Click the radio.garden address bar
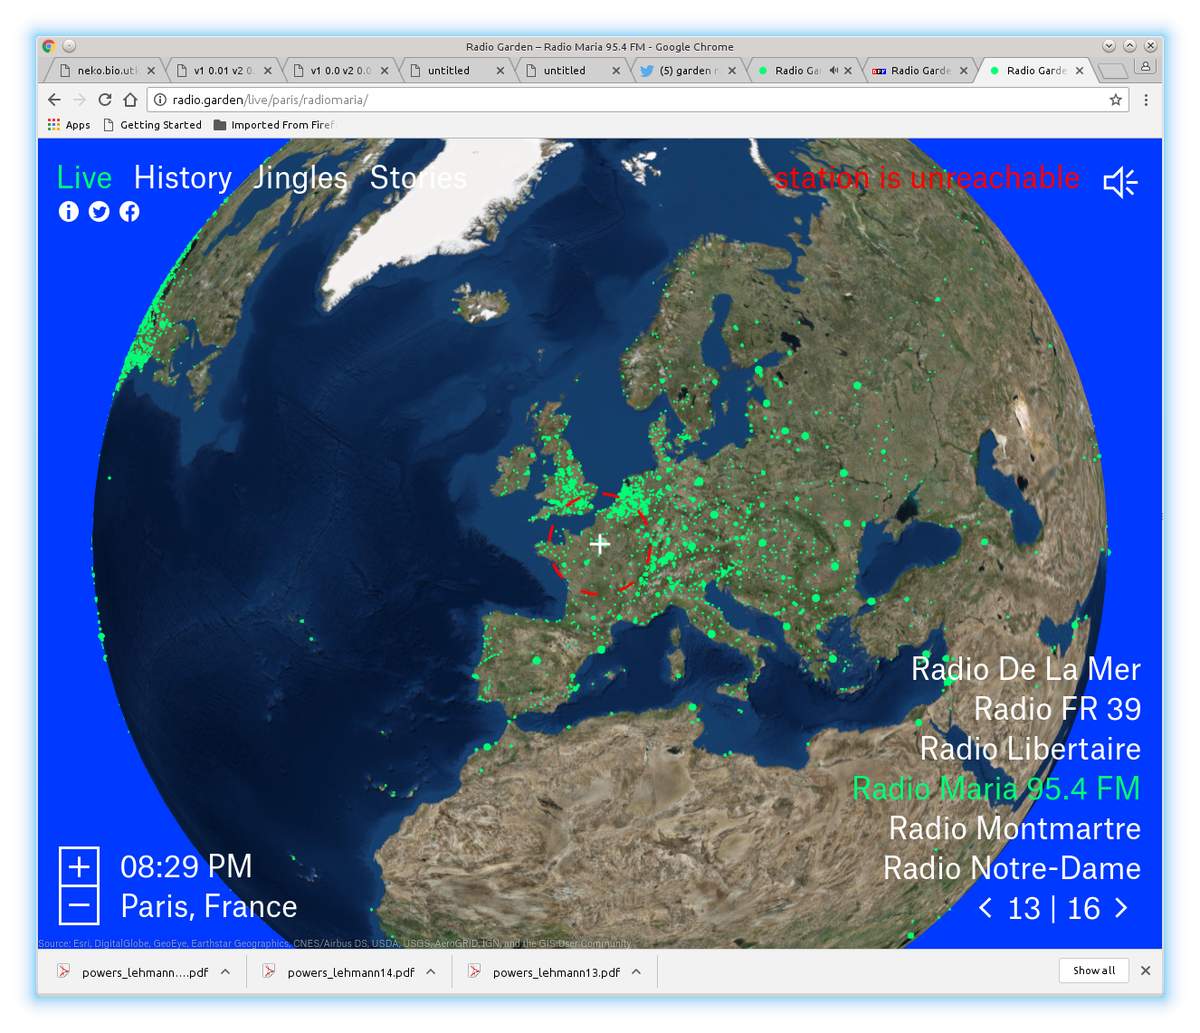The width and height of the screenshot is (1200, 1033). [x=638, y=99]
